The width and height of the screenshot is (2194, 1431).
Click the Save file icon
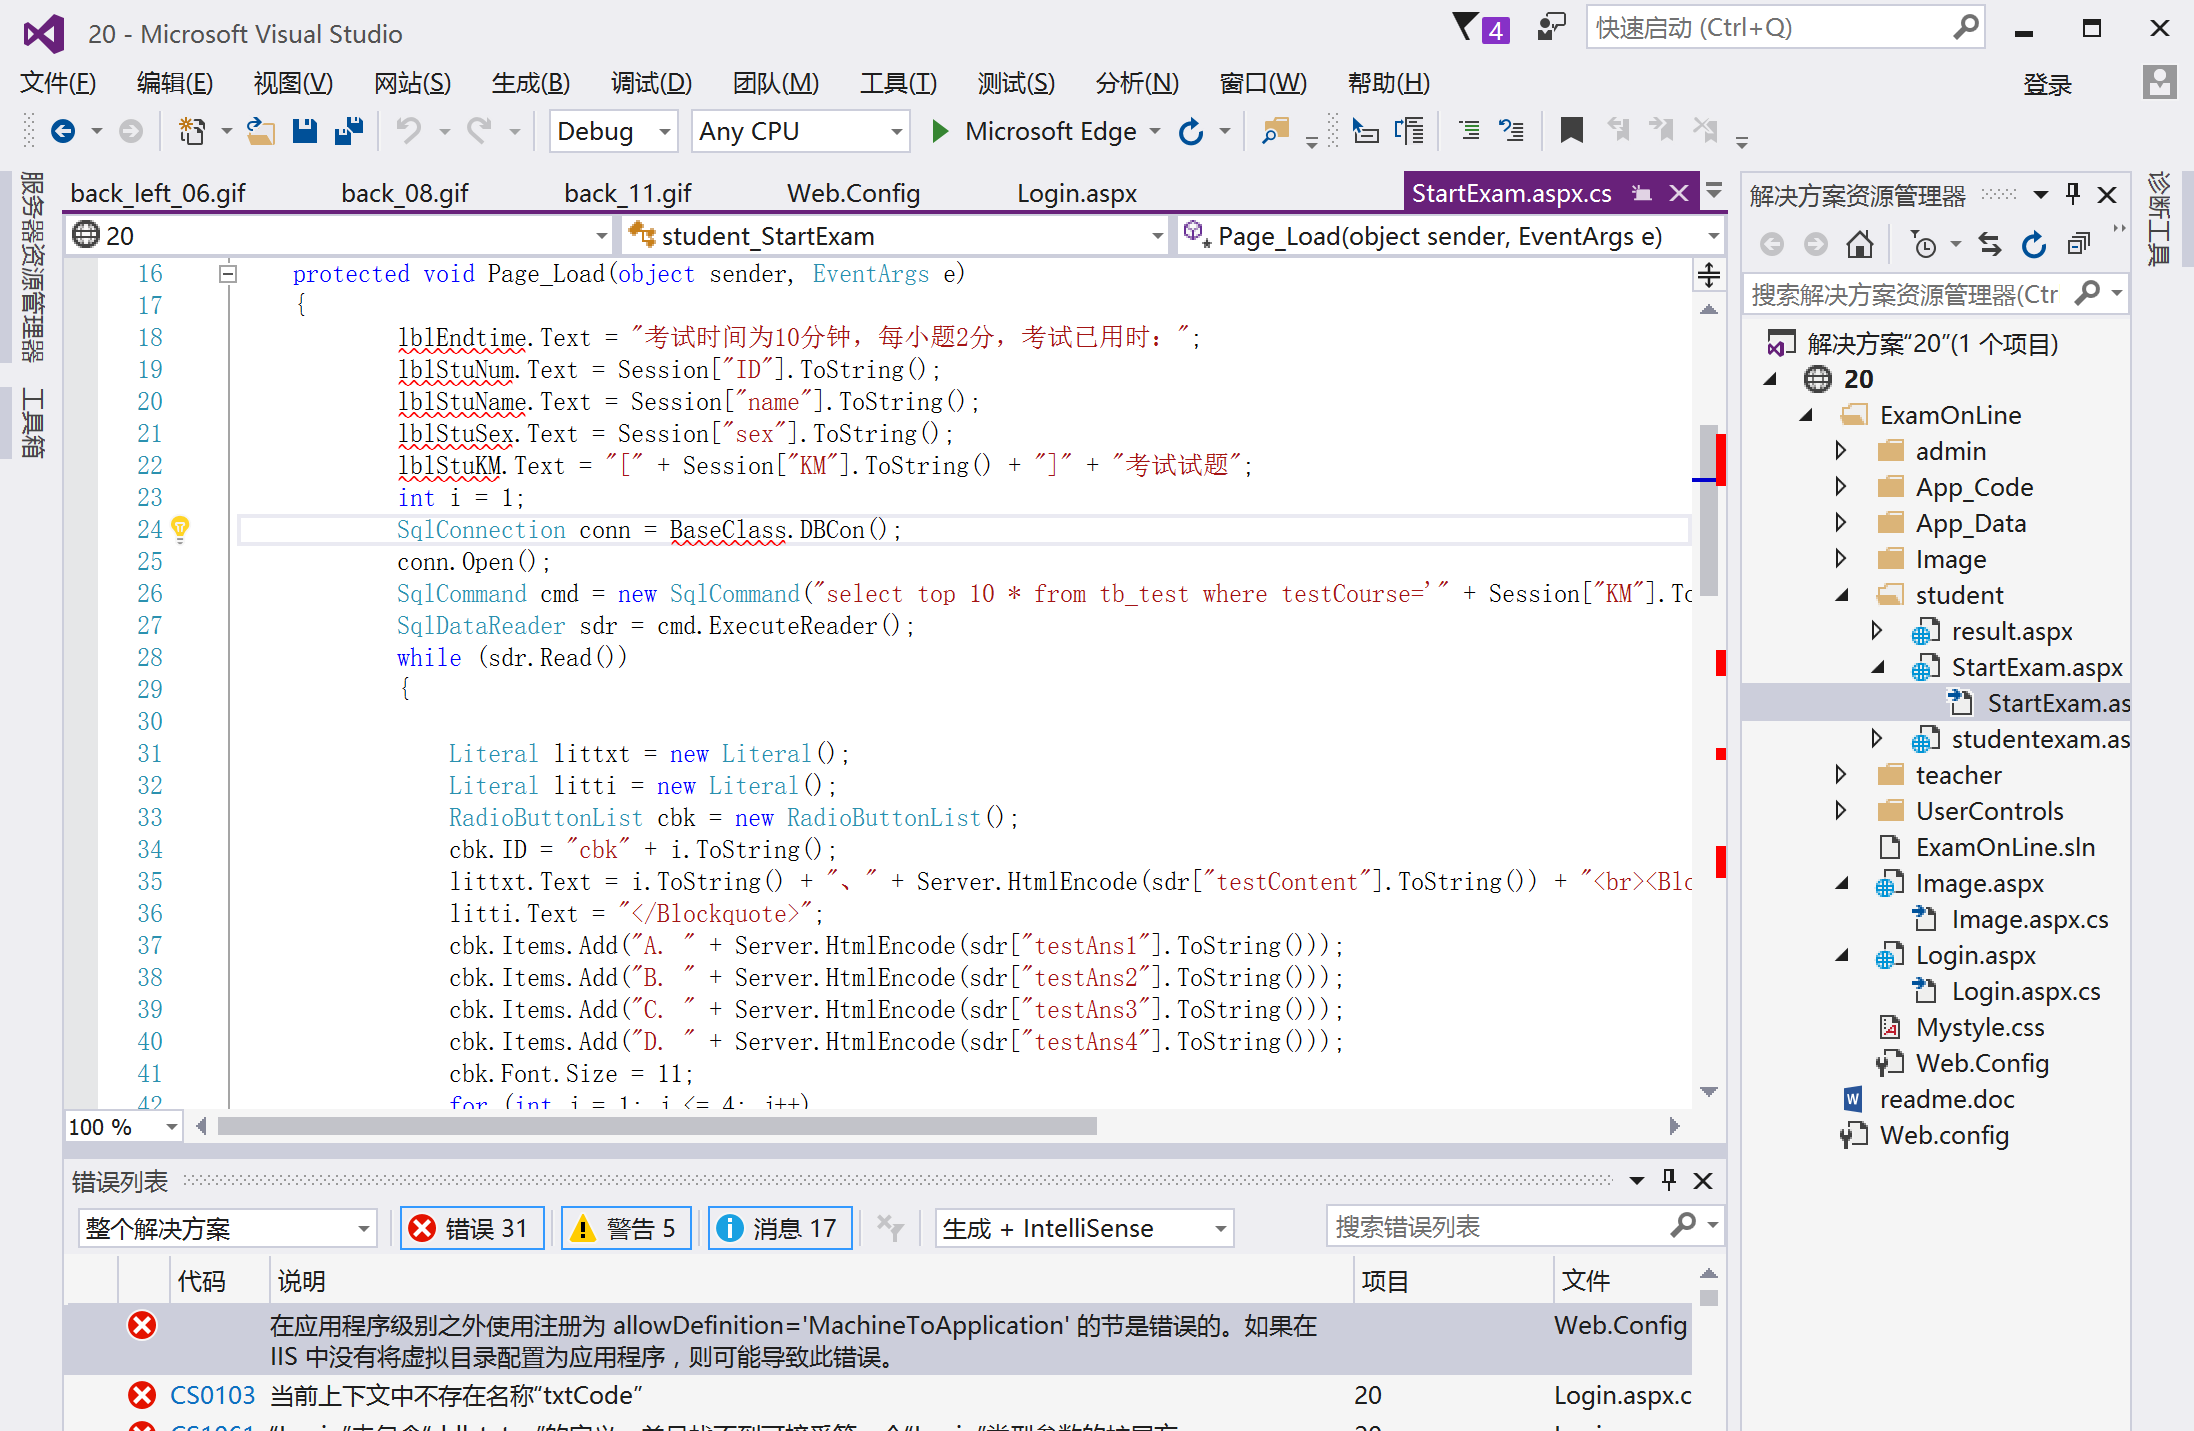pos(305,131)
